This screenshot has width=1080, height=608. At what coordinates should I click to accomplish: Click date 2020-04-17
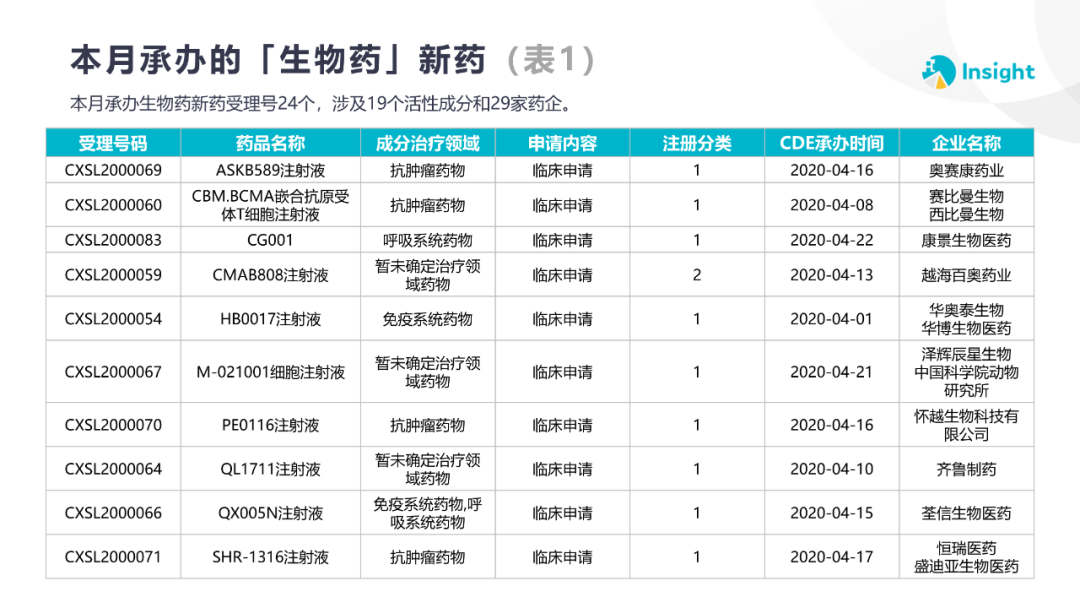(x=831, y=557)
